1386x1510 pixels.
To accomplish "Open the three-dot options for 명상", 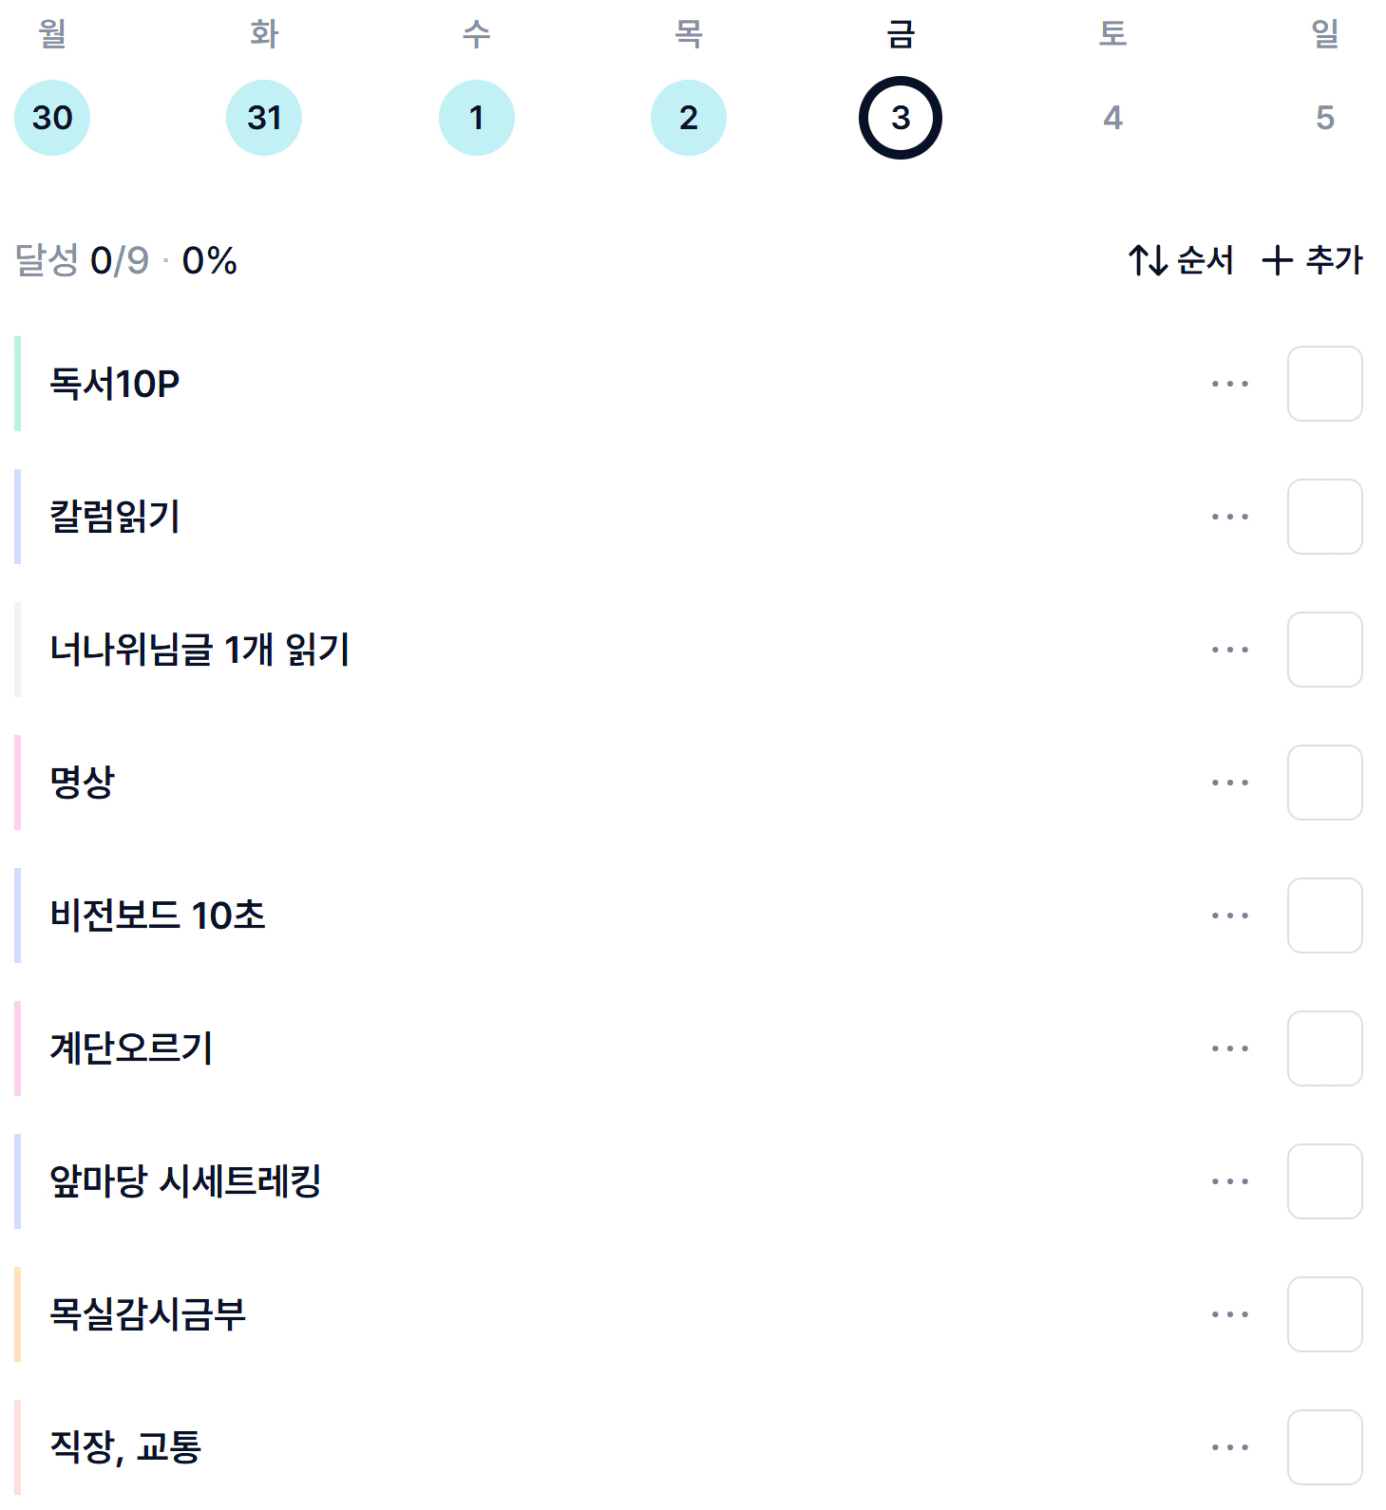I will click(x=1229, y=783).
